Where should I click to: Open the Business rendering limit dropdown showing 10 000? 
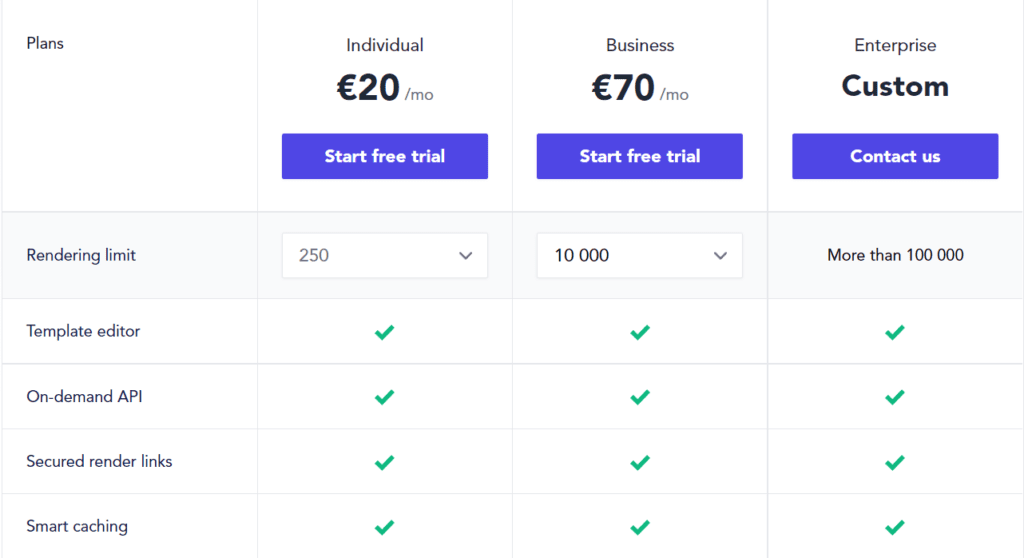pyautogui.click(x=639, y=255)
